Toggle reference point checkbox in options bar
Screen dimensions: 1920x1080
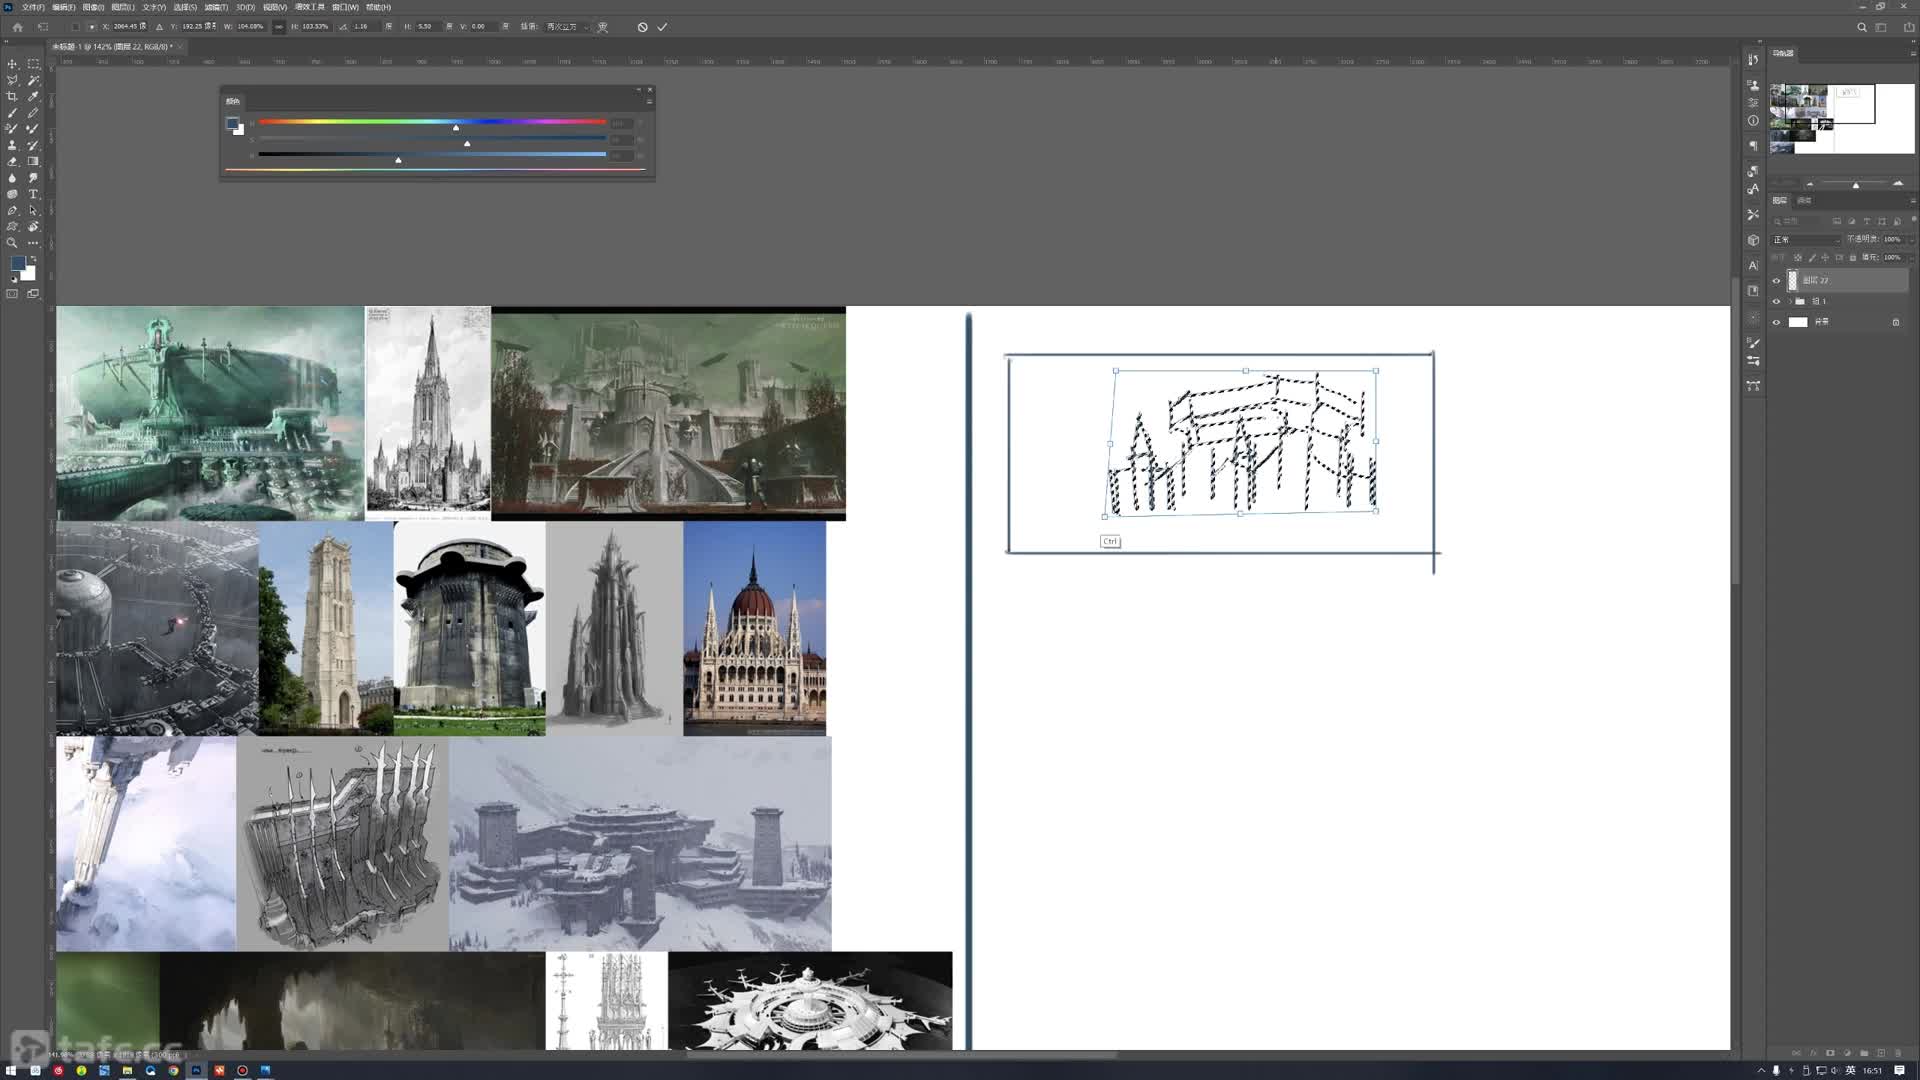tap(75, 27)
